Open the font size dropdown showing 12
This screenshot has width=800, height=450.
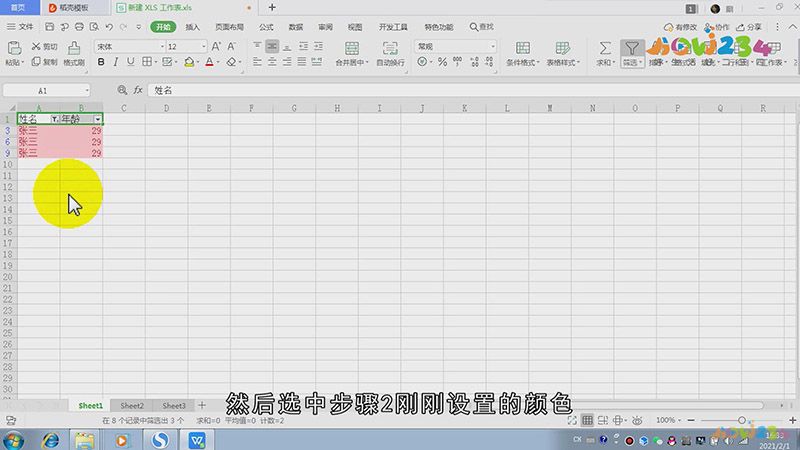(x=204, y=46)
